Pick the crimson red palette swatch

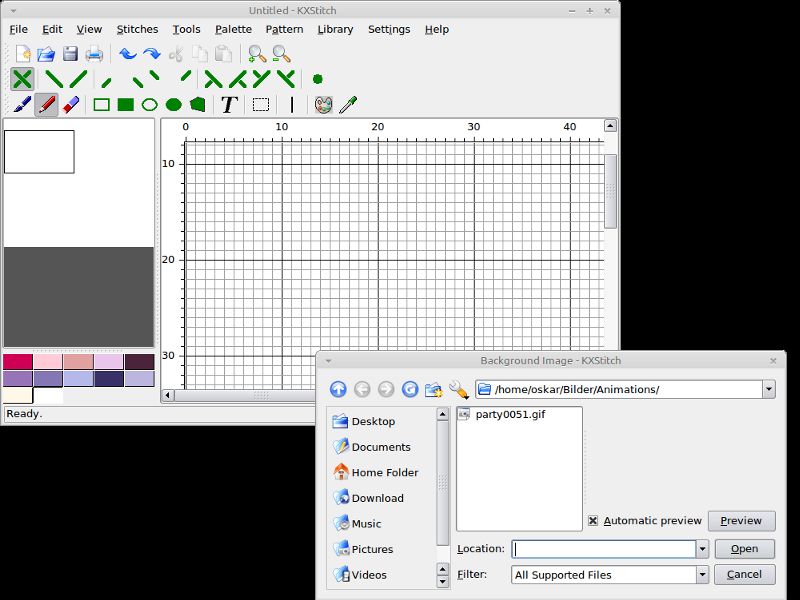(x=18, y=362)
